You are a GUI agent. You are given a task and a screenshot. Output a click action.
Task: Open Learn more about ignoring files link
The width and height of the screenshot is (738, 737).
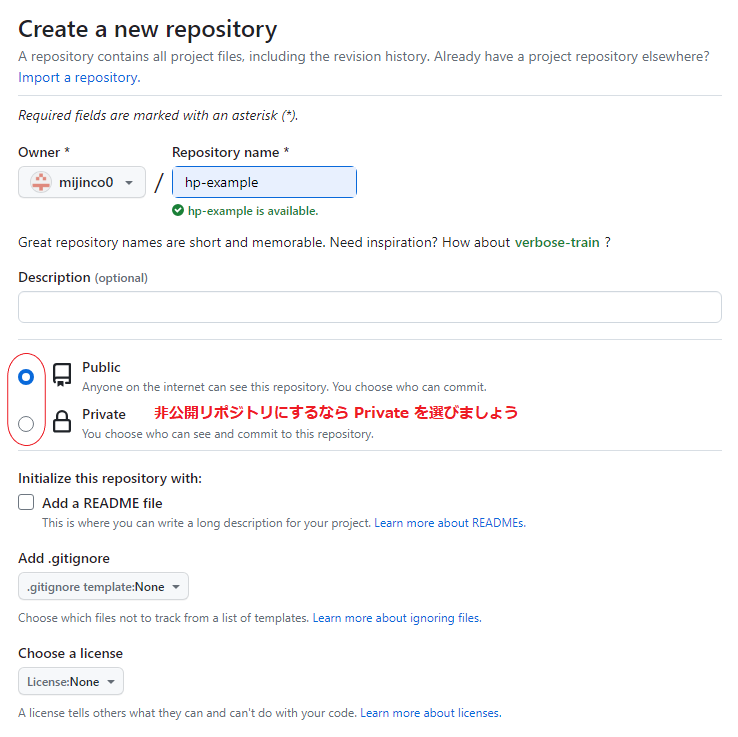click(397, 618)
